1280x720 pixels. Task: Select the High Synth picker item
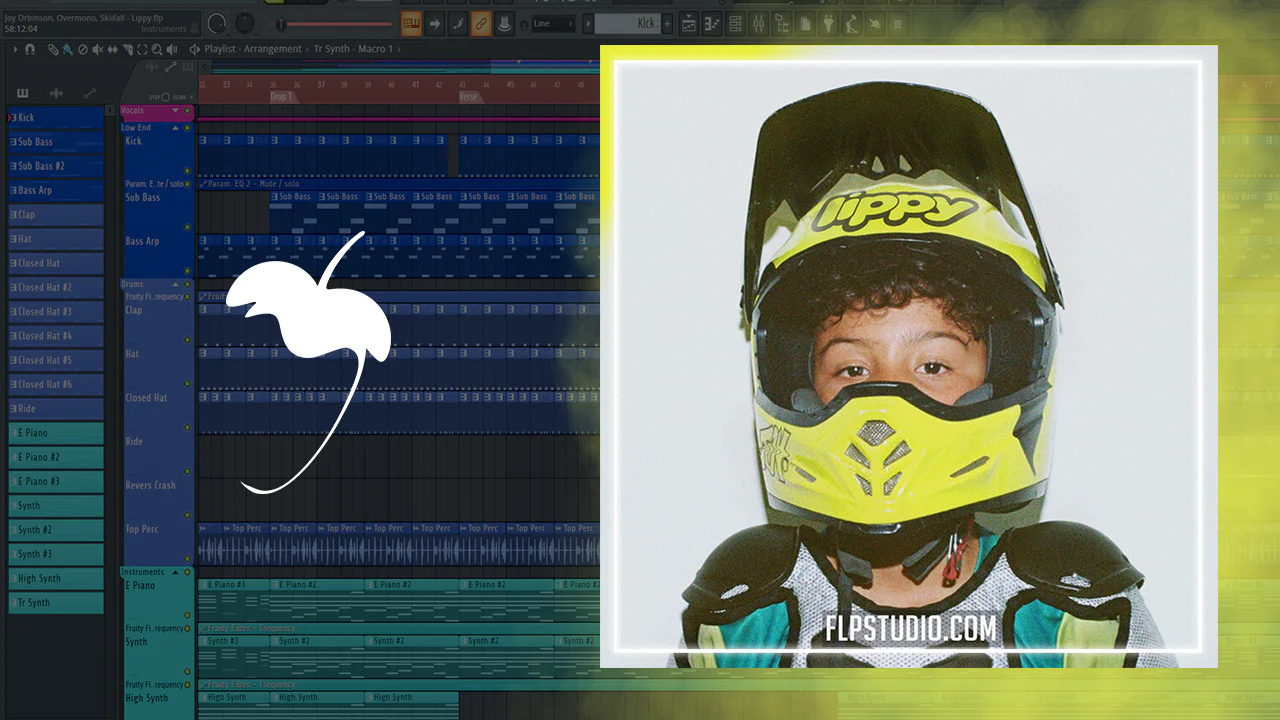(x=55, y=578)
